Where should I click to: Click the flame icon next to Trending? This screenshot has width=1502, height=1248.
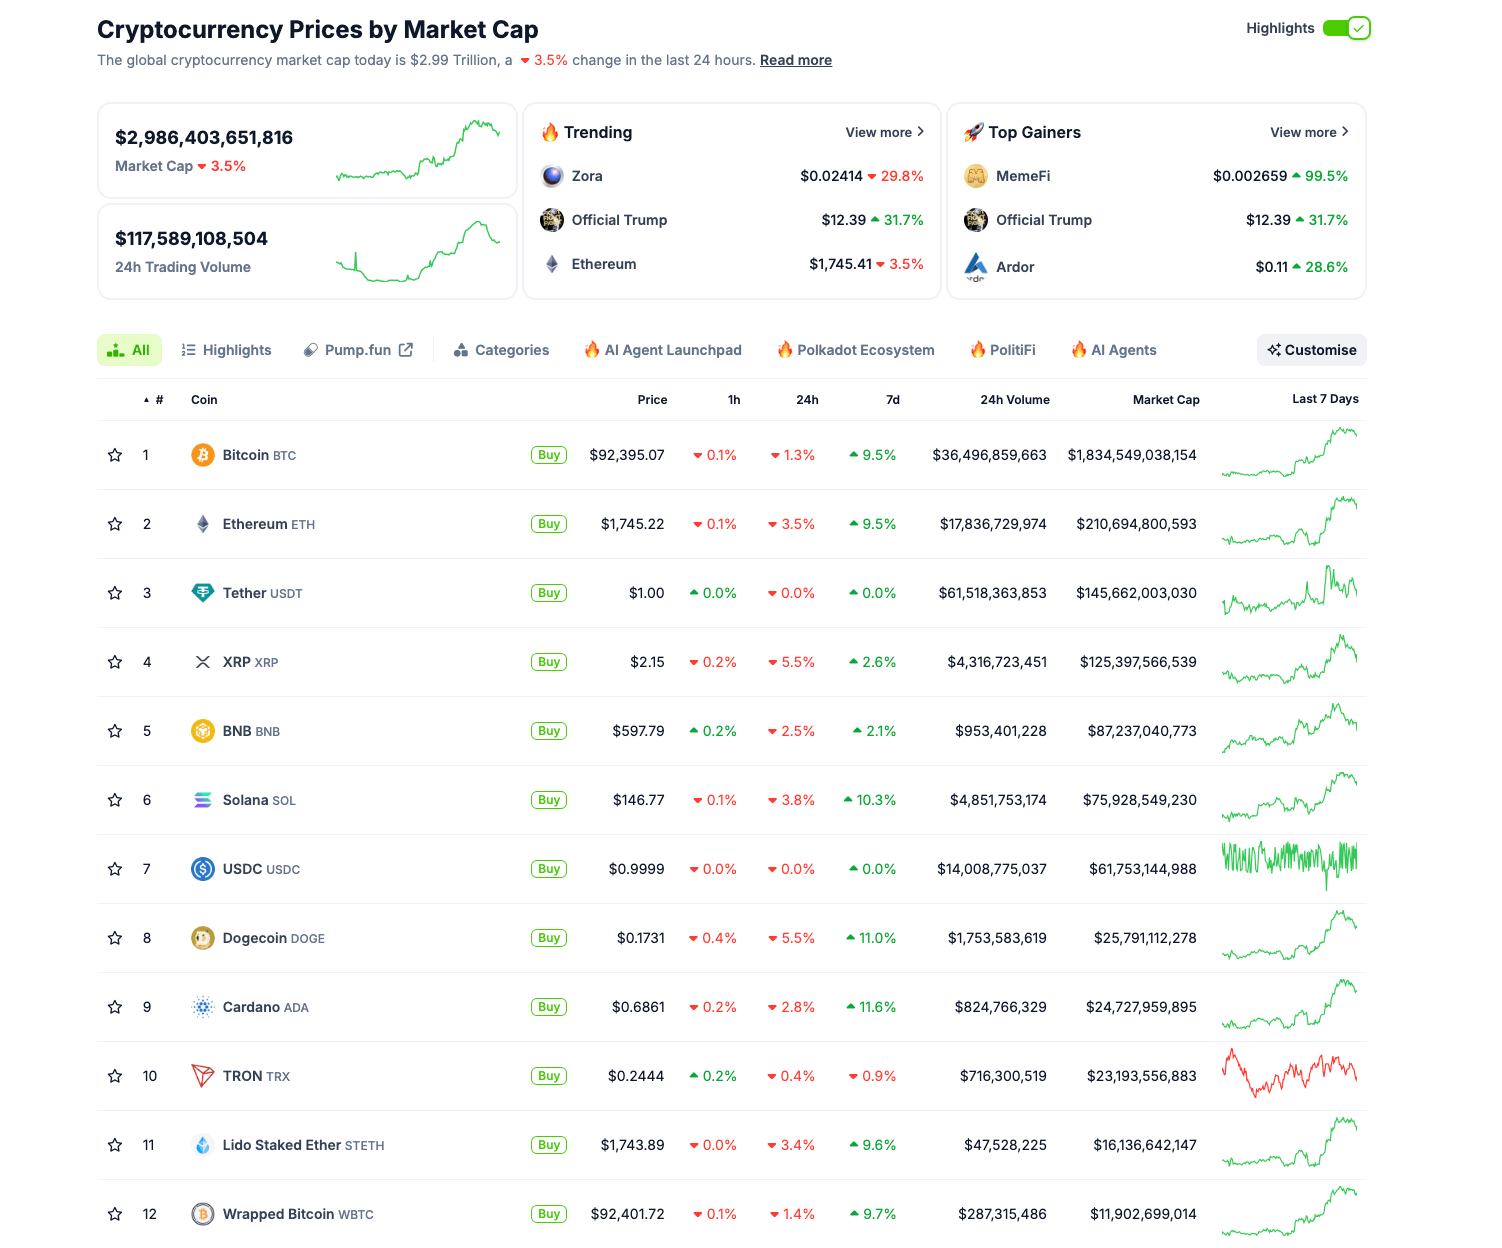551,131
